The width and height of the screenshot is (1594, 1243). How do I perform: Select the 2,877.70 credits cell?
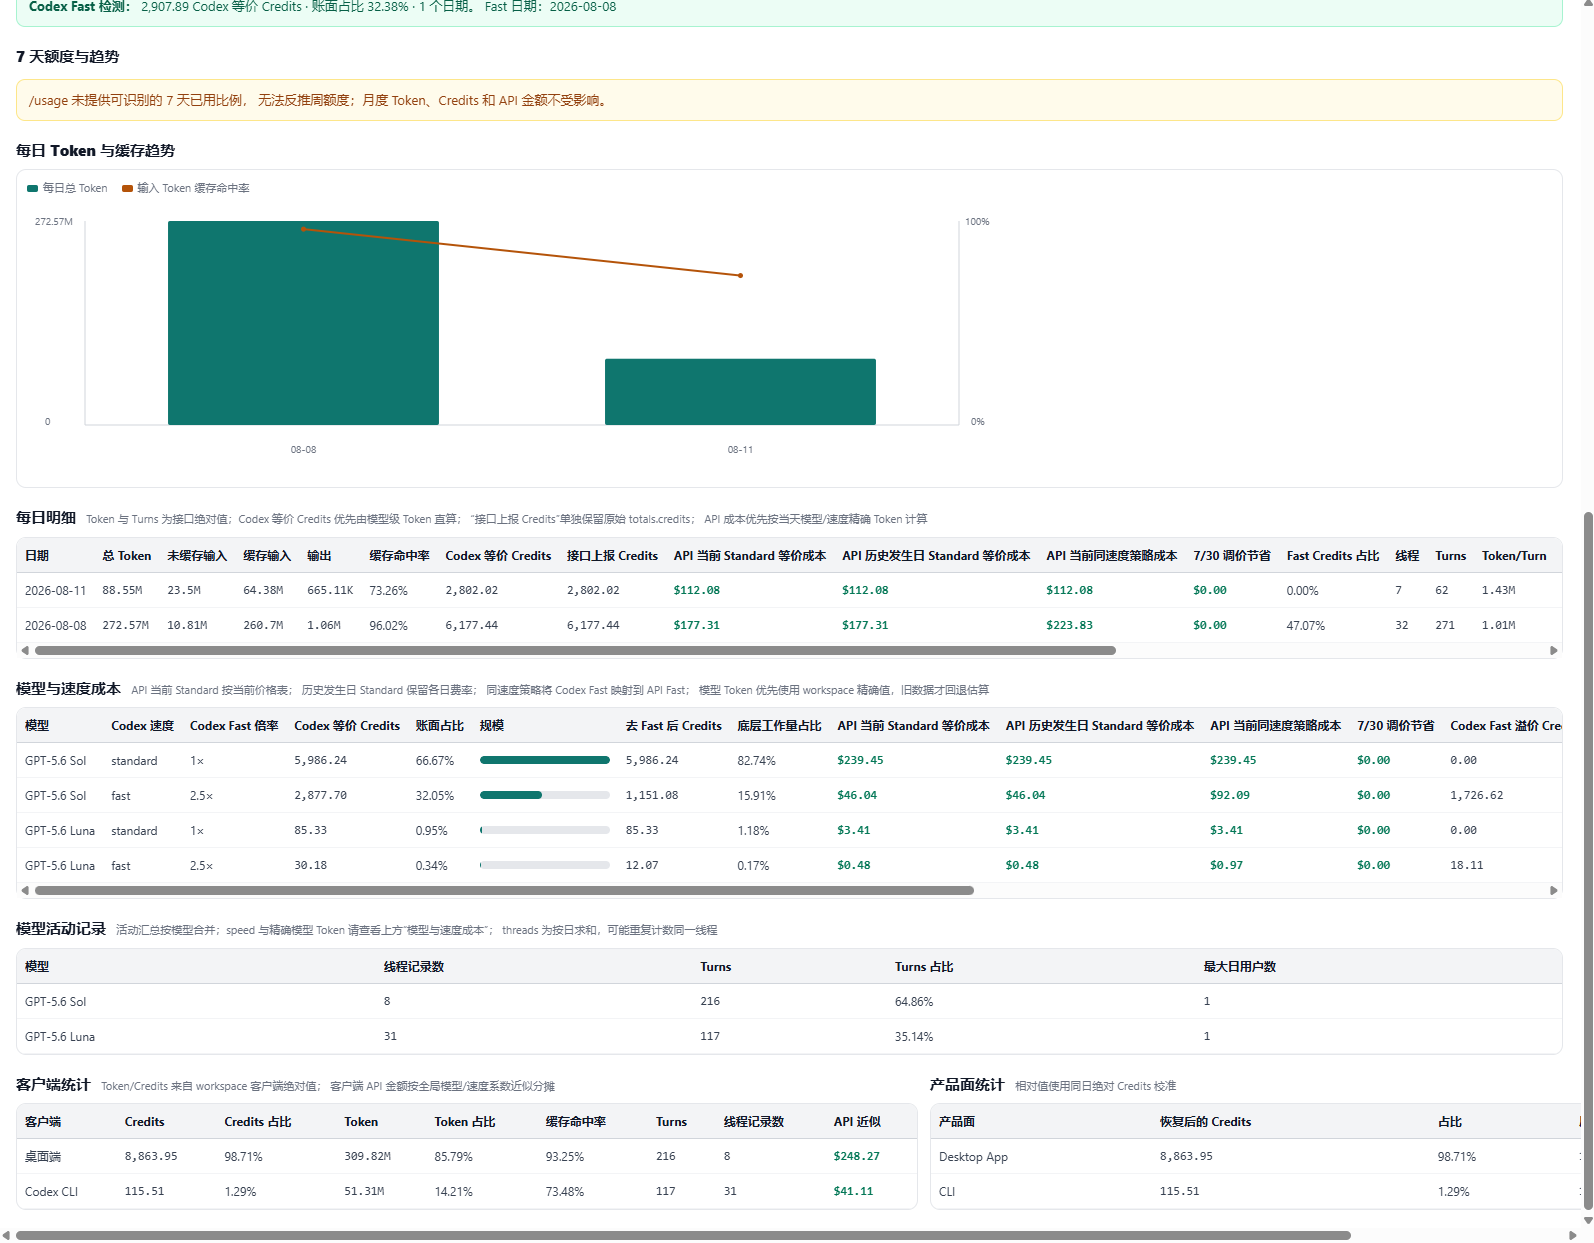[x=320, y=795]
